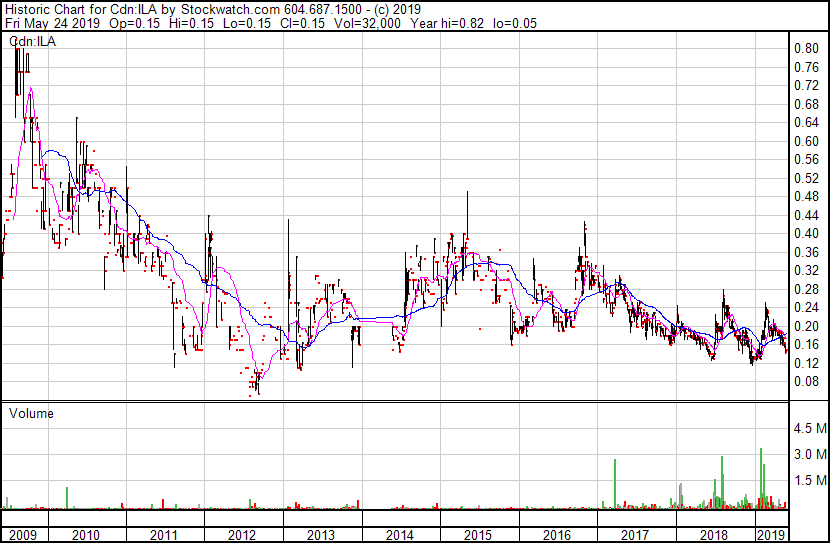Viewport: 830px width, 543px height.
Task: Select the 2015 year marker on timeline
Action: (x=479, y=534)
